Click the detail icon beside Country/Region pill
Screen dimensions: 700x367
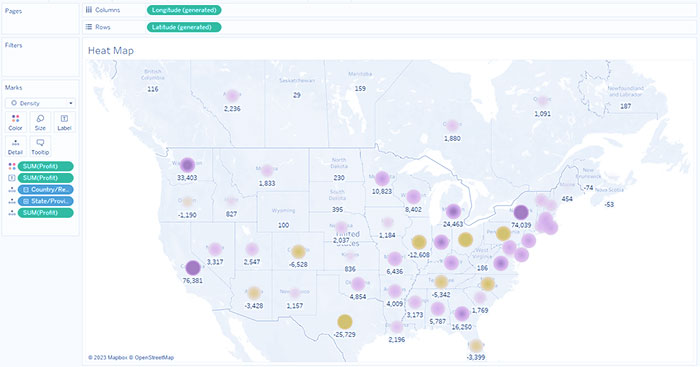(x=12, y=189)
